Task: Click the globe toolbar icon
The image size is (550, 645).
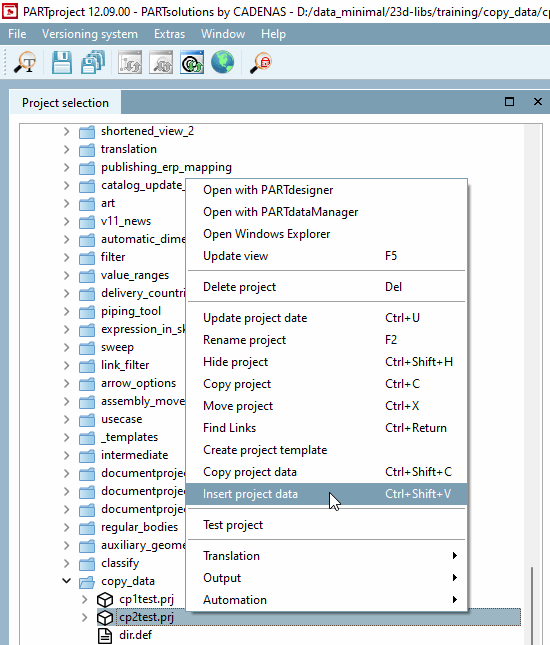Action: 223,63
